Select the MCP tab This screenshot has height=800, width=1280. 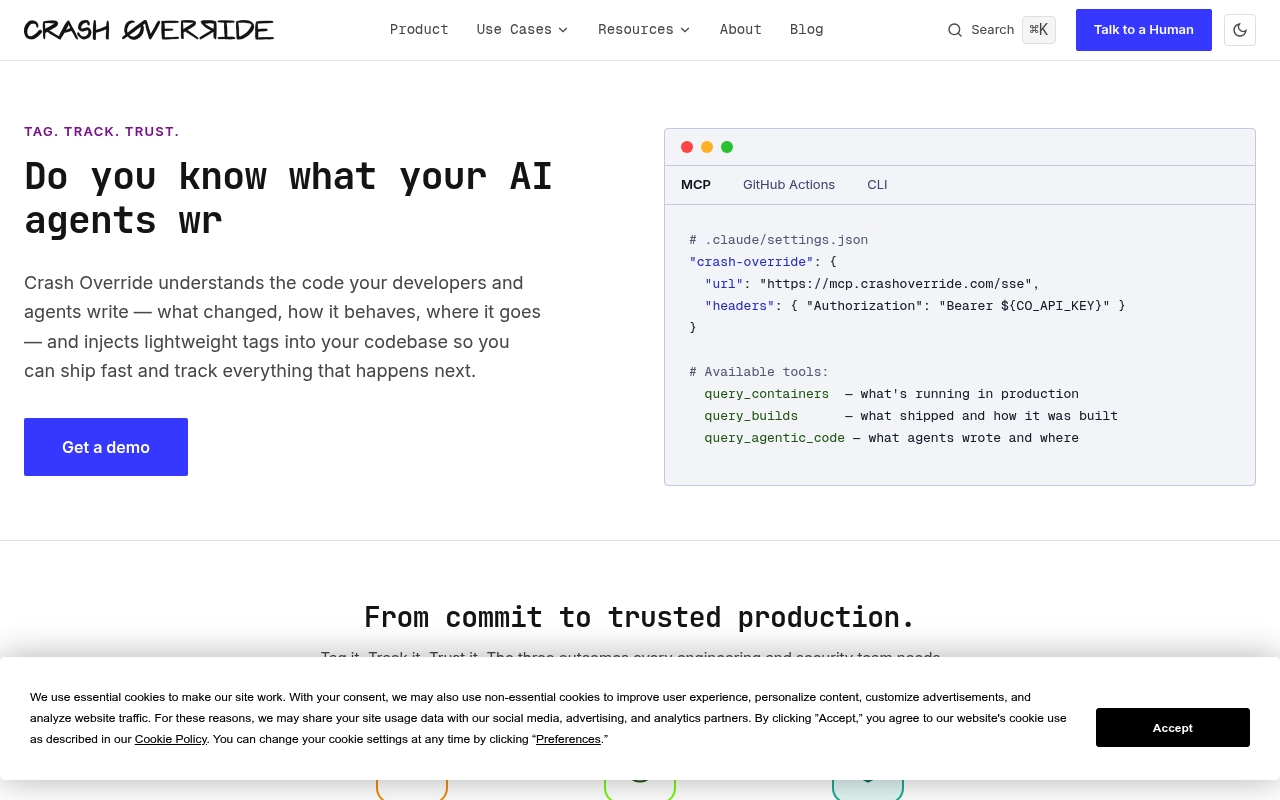tap(696, 185)
